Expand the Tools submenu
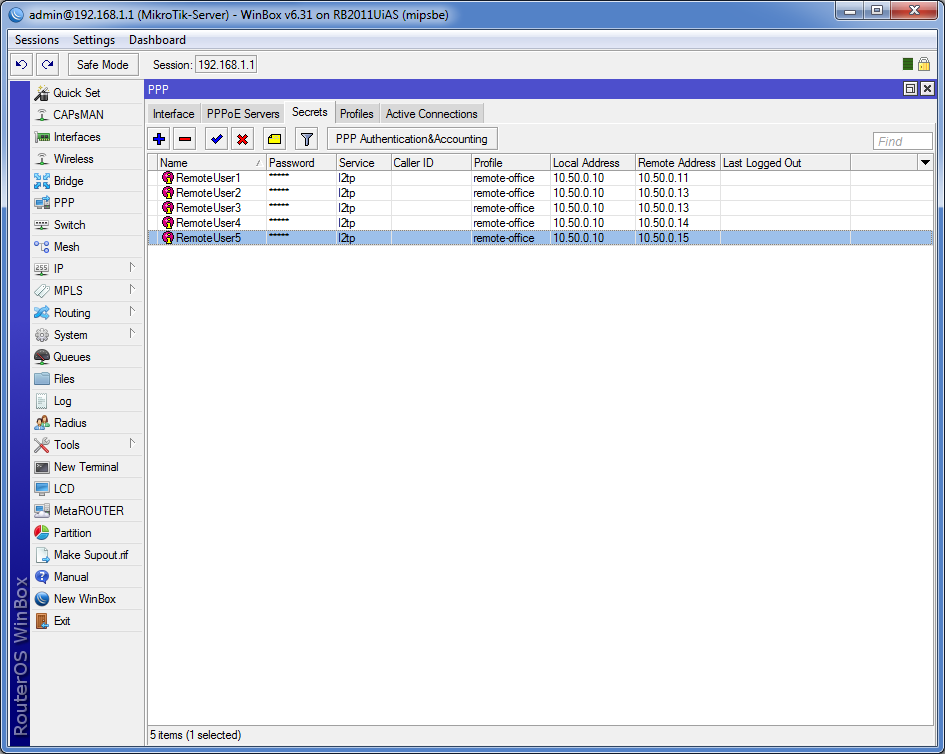This screenshot has height=754, width=945. (x=87, y=444)
